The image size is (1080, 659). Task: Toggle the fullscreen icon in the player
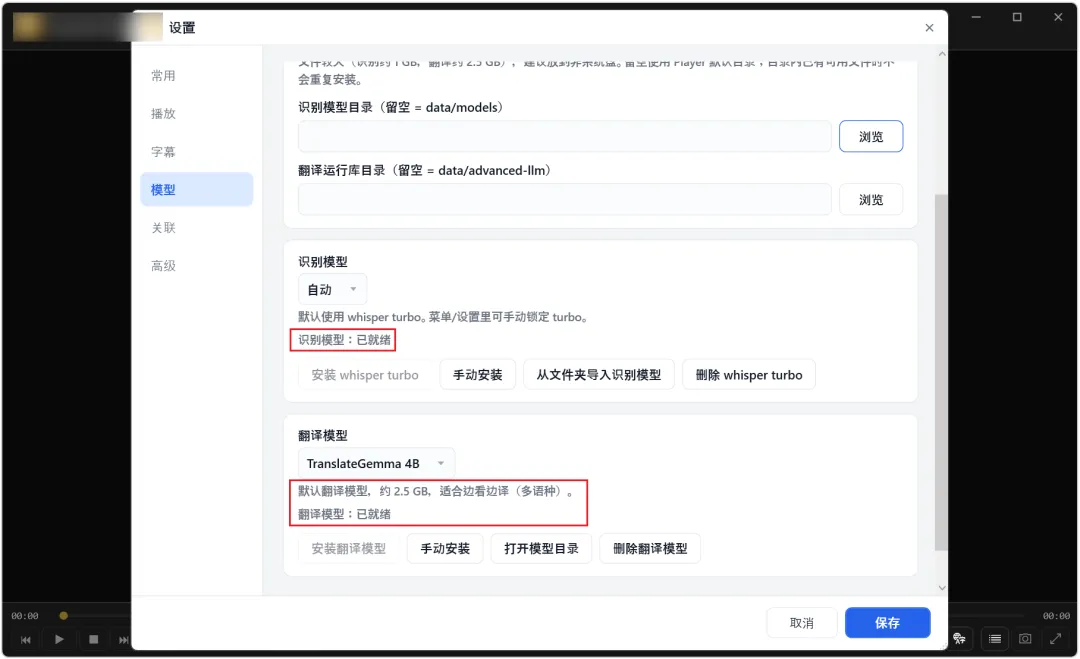pyautogui.click(x=1055, y=638)
